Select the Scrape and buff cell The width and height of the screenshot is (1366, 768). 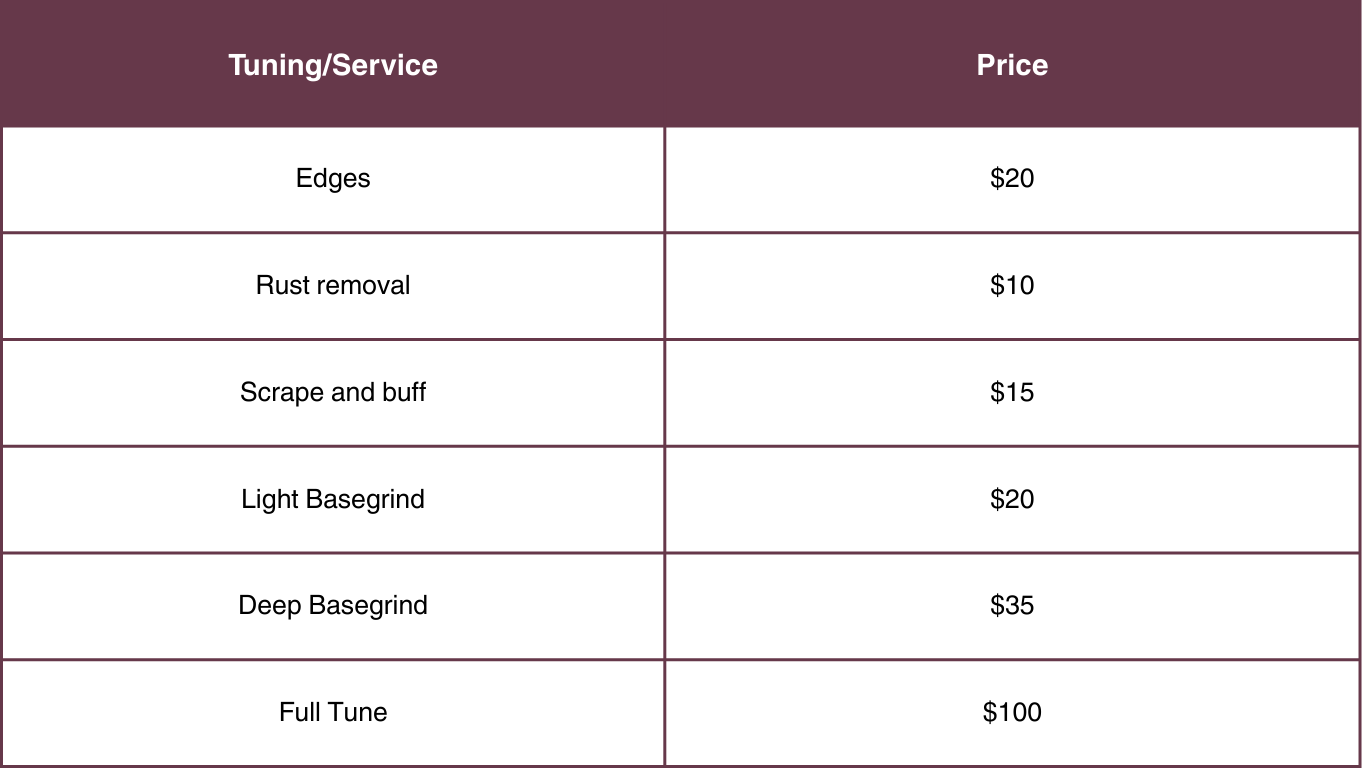point(333,392)
